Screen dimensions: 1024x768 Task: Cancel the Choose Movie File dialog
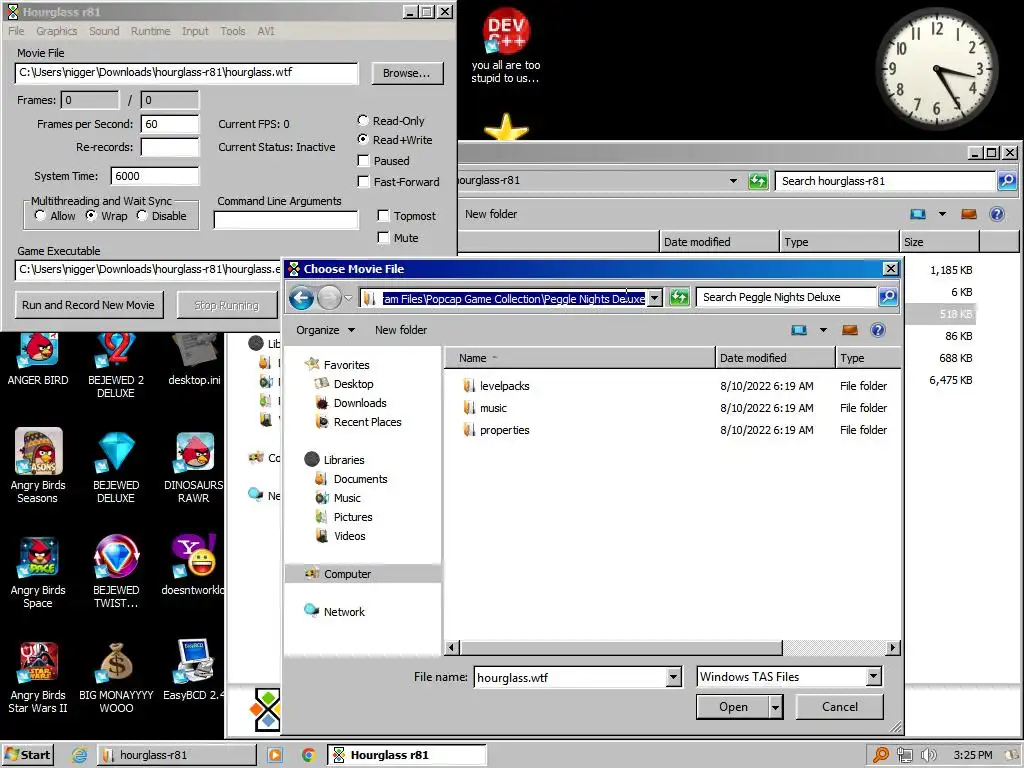pos(839,707)
